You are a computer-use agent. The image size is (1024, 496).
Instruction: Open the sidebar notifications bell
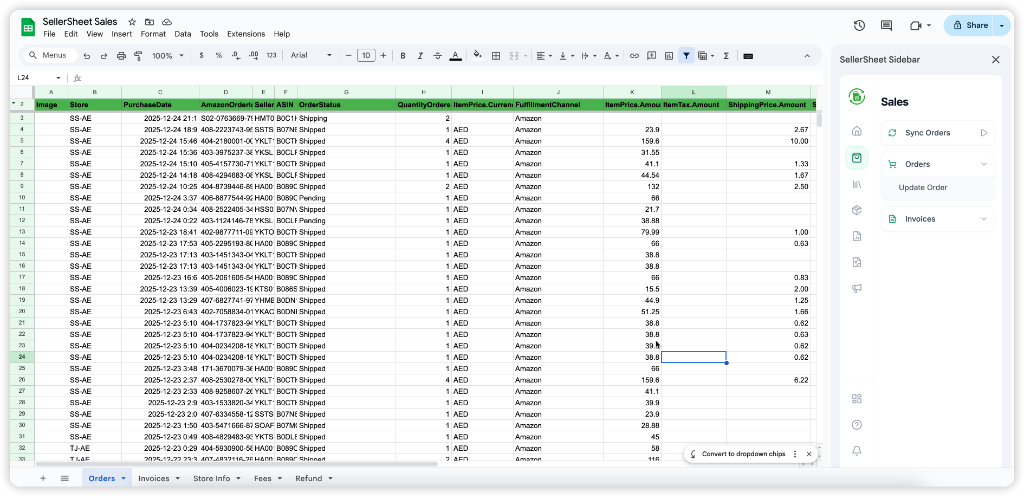[857, 450]
